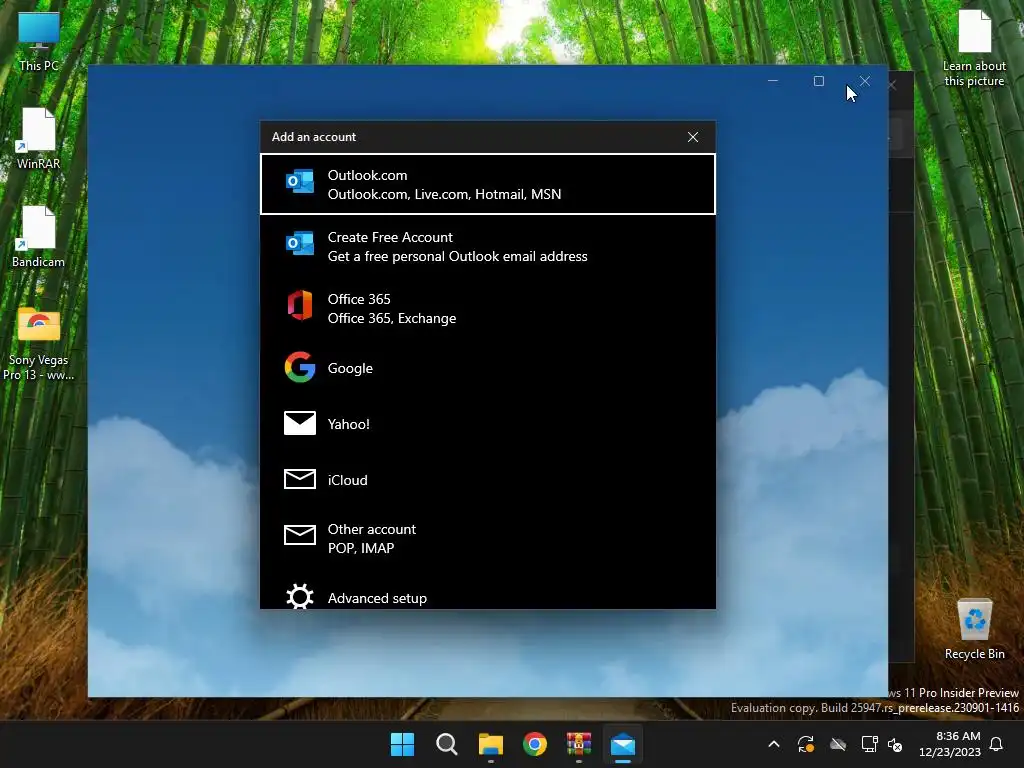Select the Recycle Bin icon
This screenshot has height=768, width=1024.
click(974, 629)
